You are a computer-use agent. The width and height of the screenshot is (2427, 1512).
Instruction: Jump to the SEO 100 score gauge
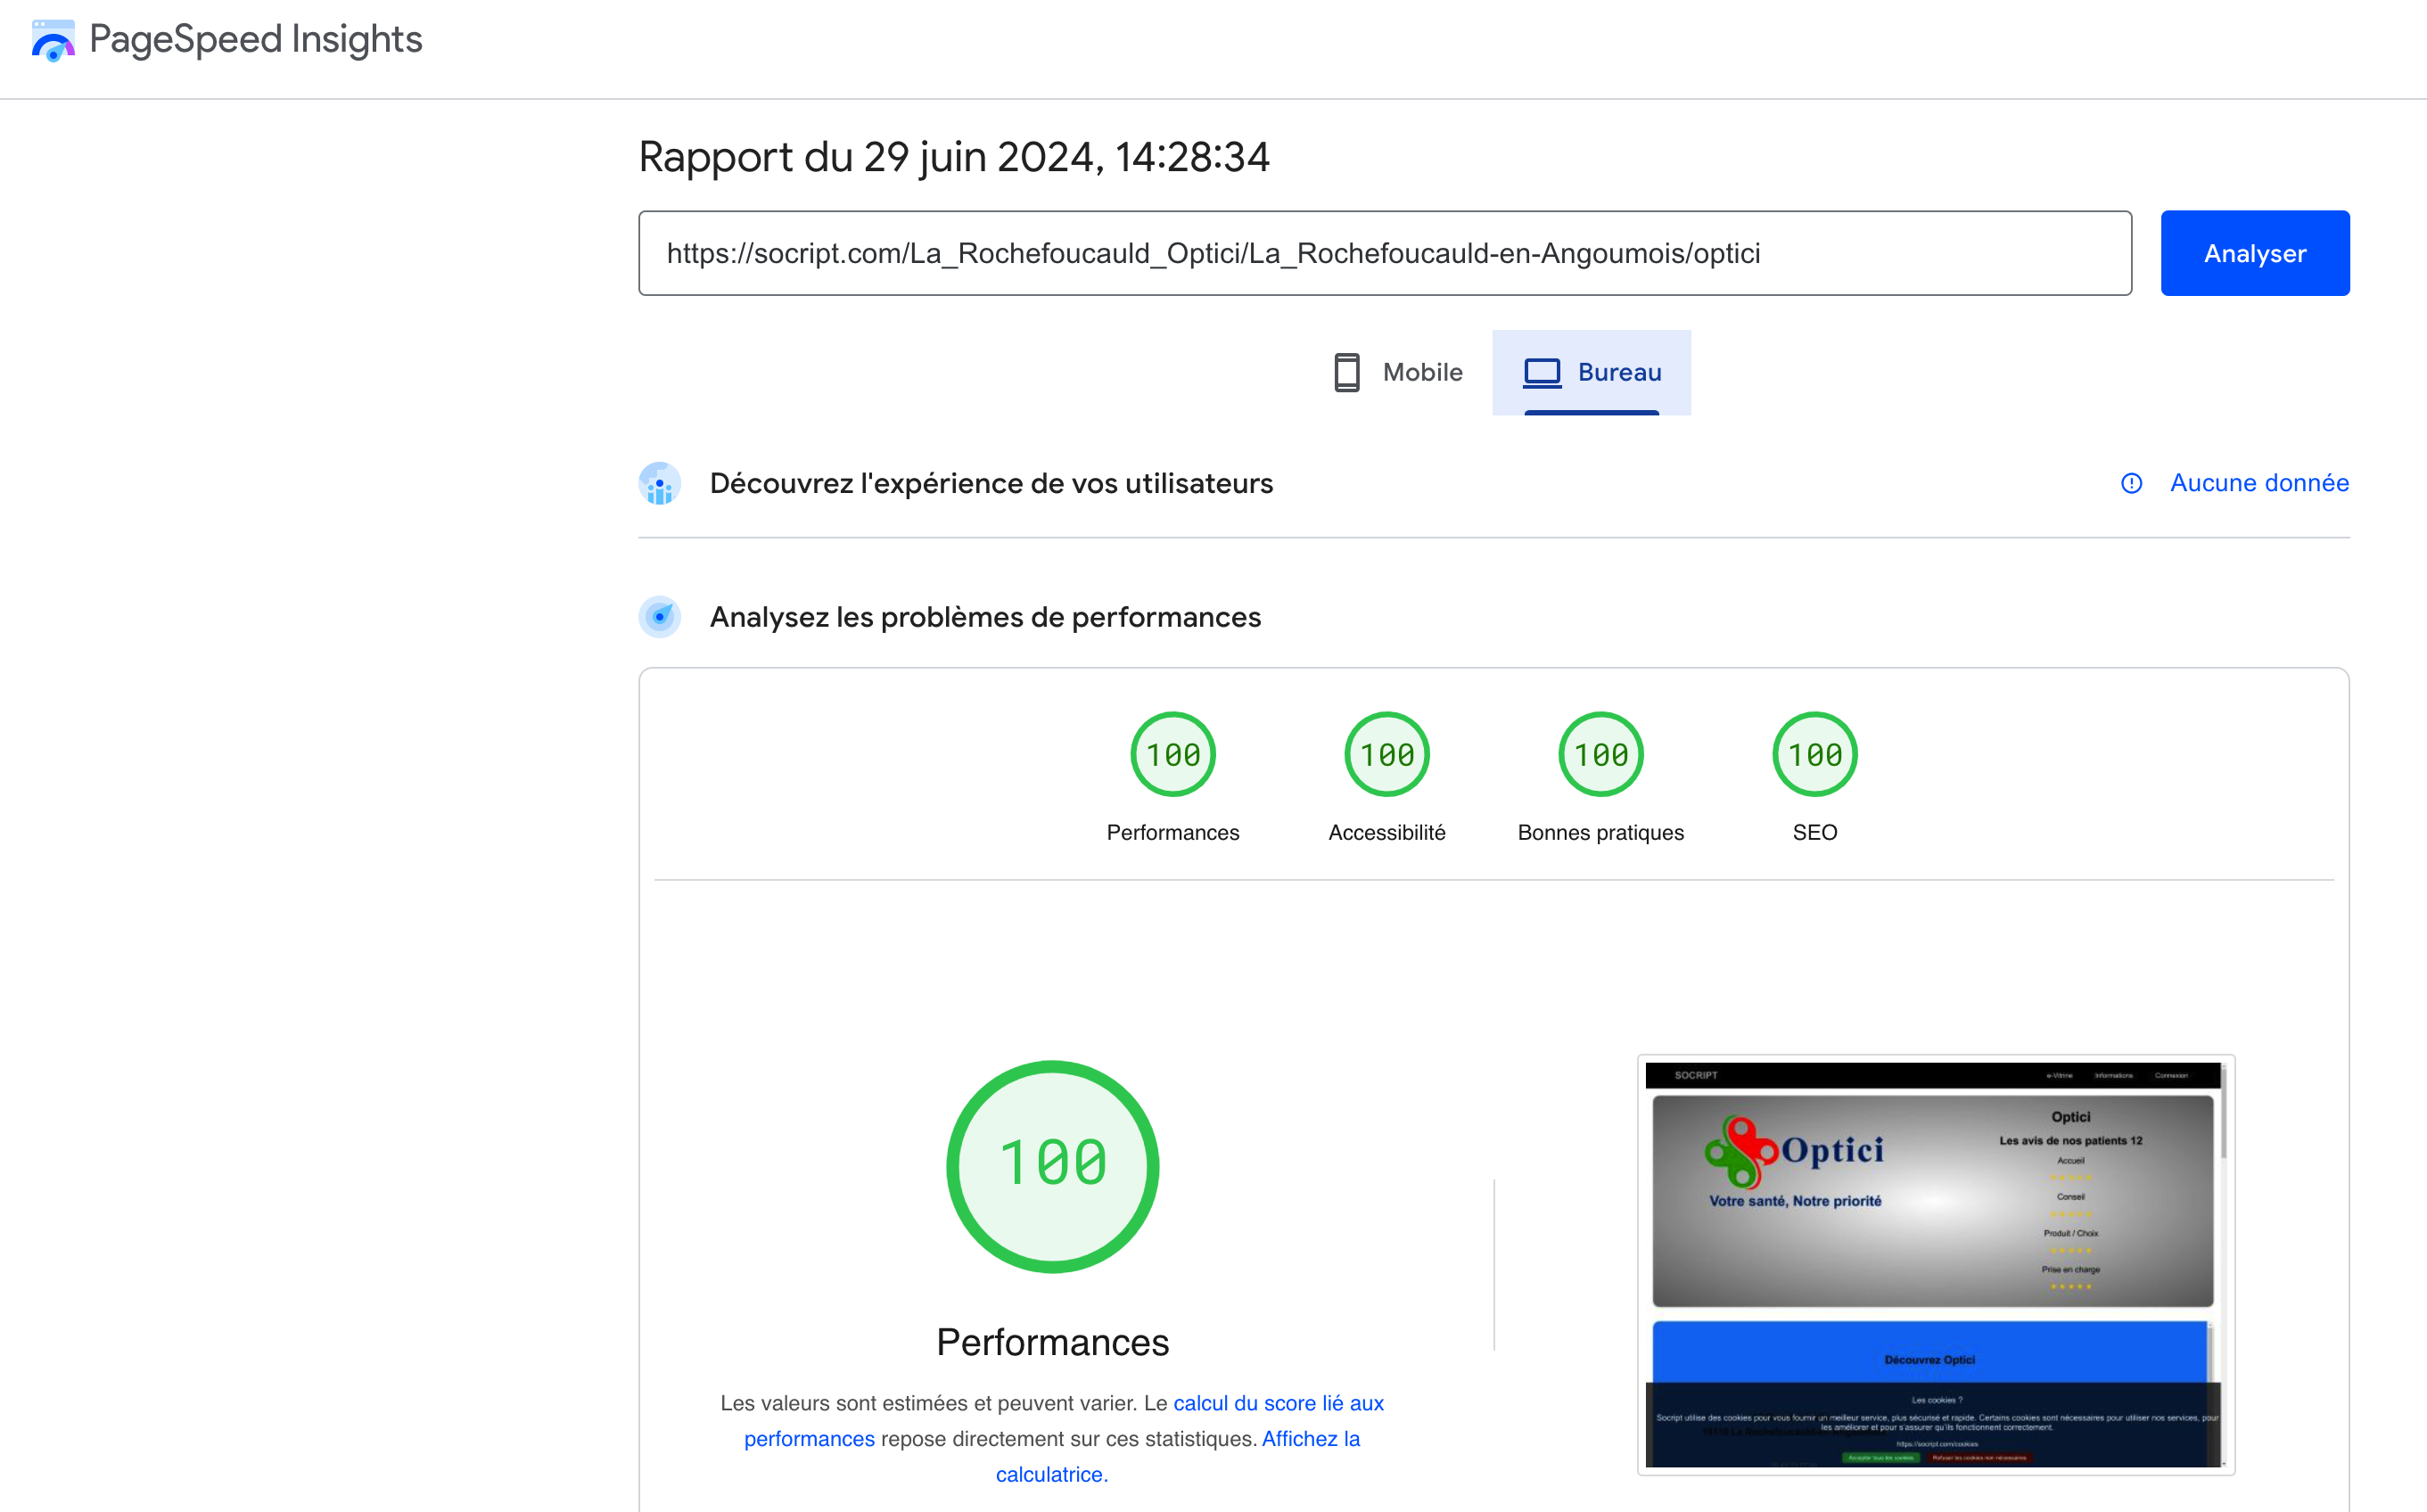click(1814, 754)
